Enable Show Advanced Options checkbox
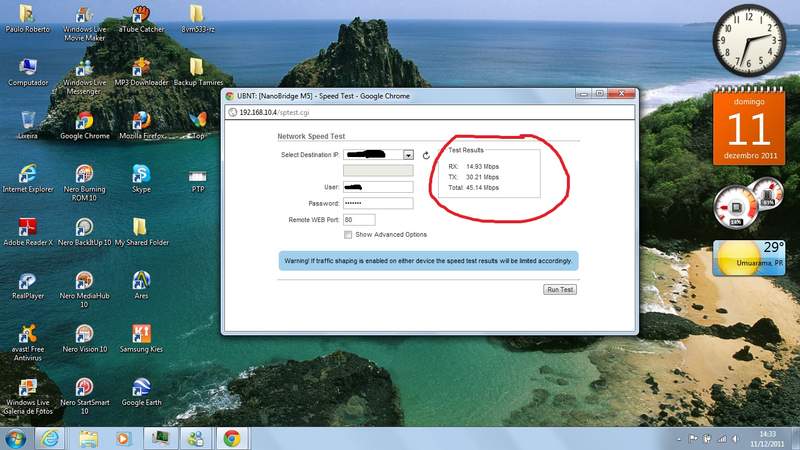This screenshot has height=450, width=800. click(348, 235)
